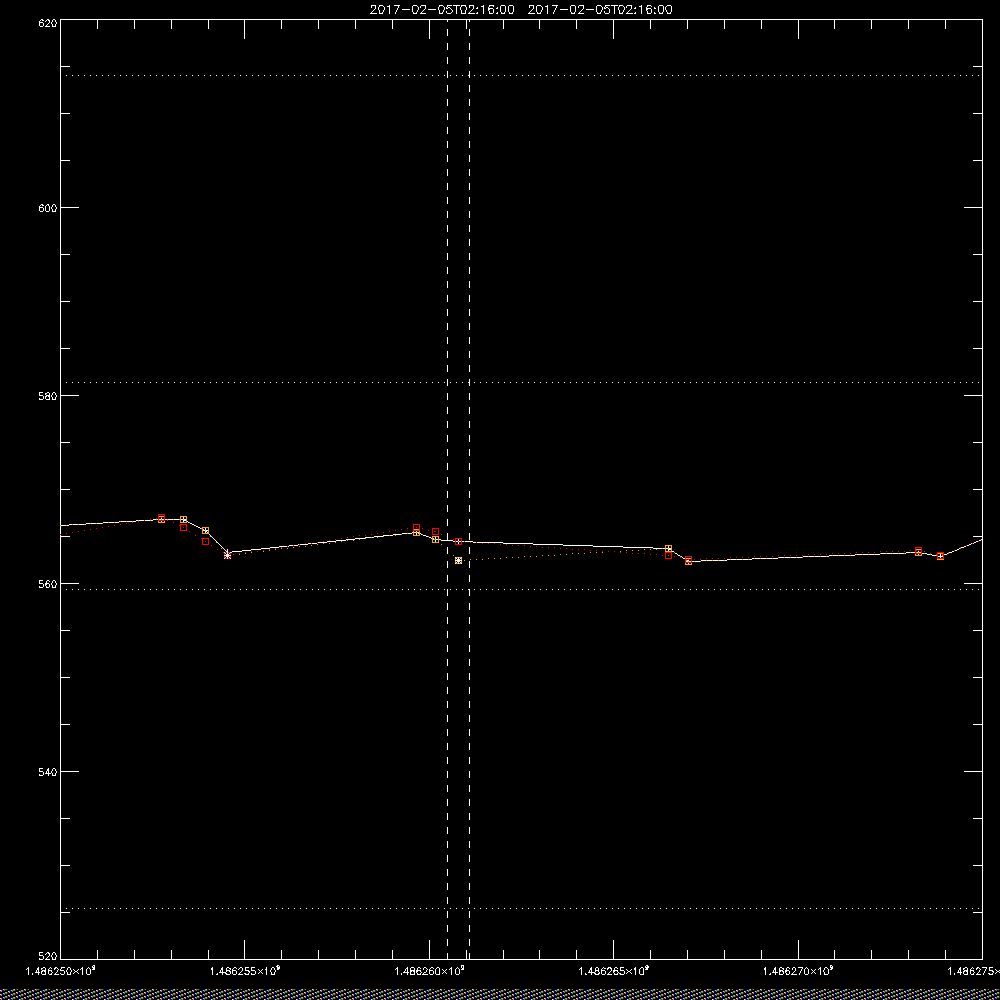Click x-axis label 1.486255×10⁹
This screenshot has width=1000, height=1000.
point(245,971)
